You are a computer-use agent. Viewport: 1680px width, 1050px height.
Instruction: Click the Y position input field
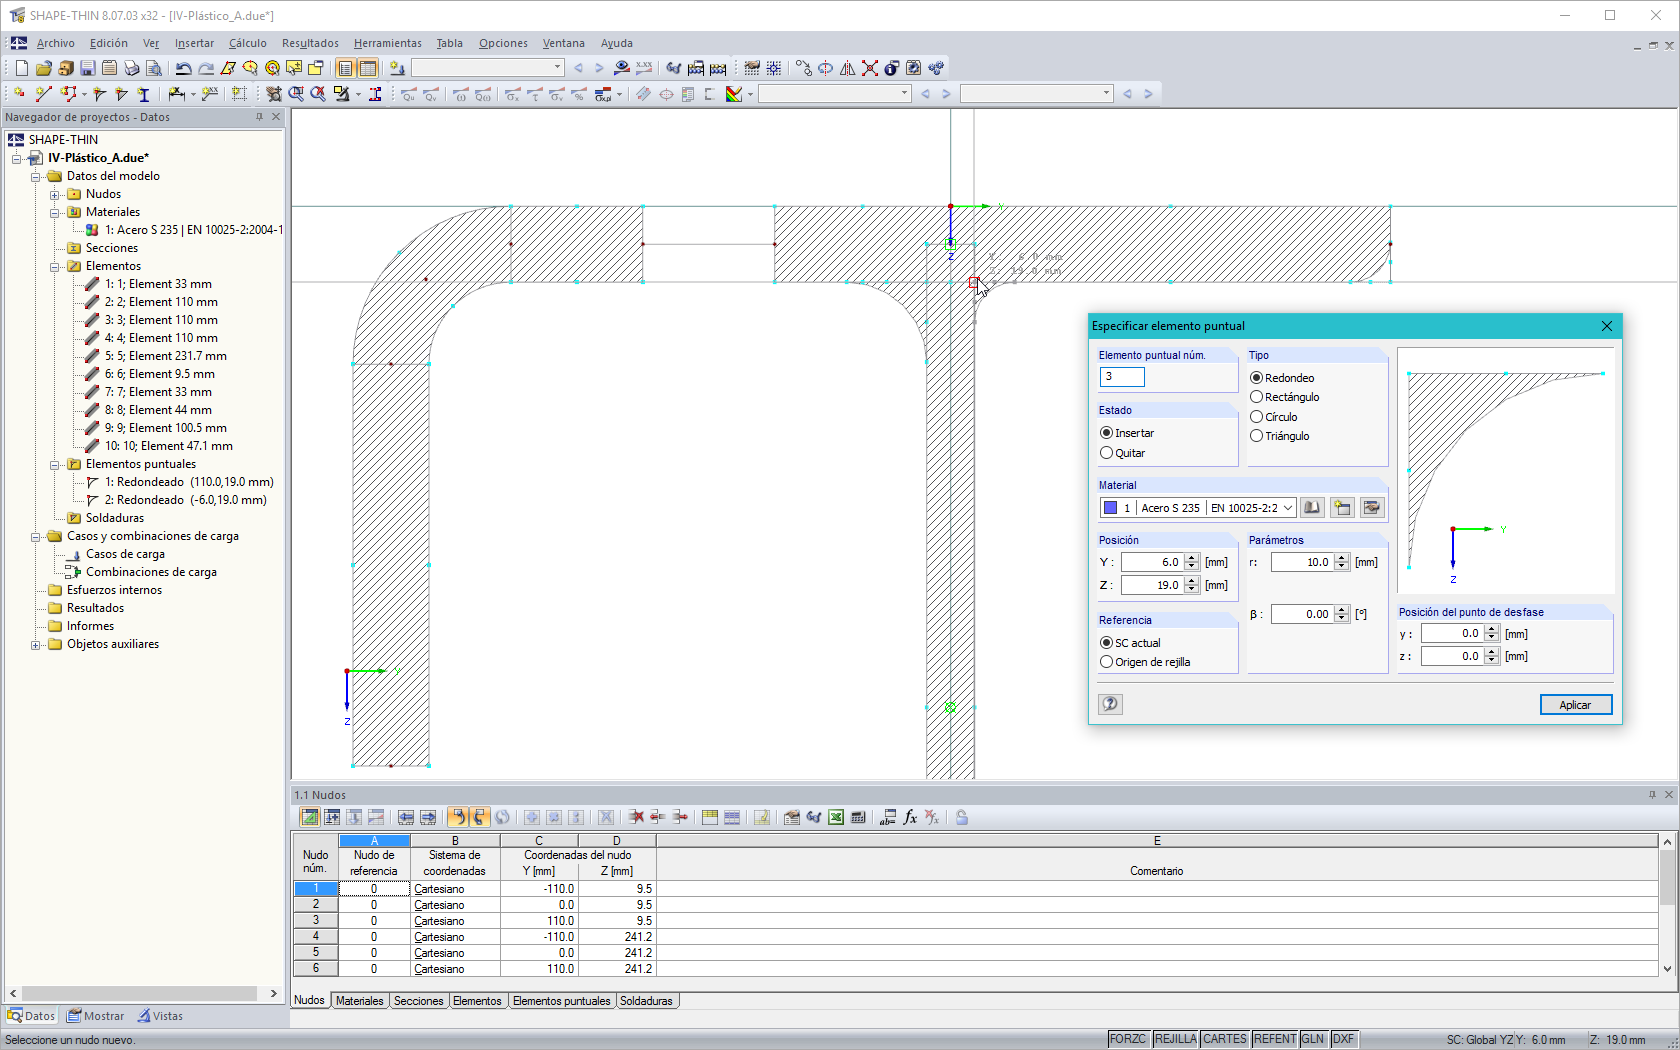[1152, 562]
